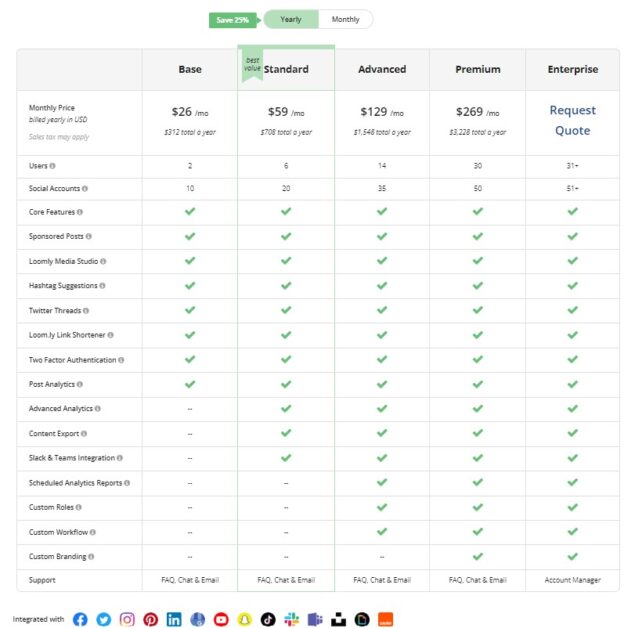Click the 51+ Enterprise social accounts cell
The height and width of the screenshot is (628, 635).
[x=573, y=188]
